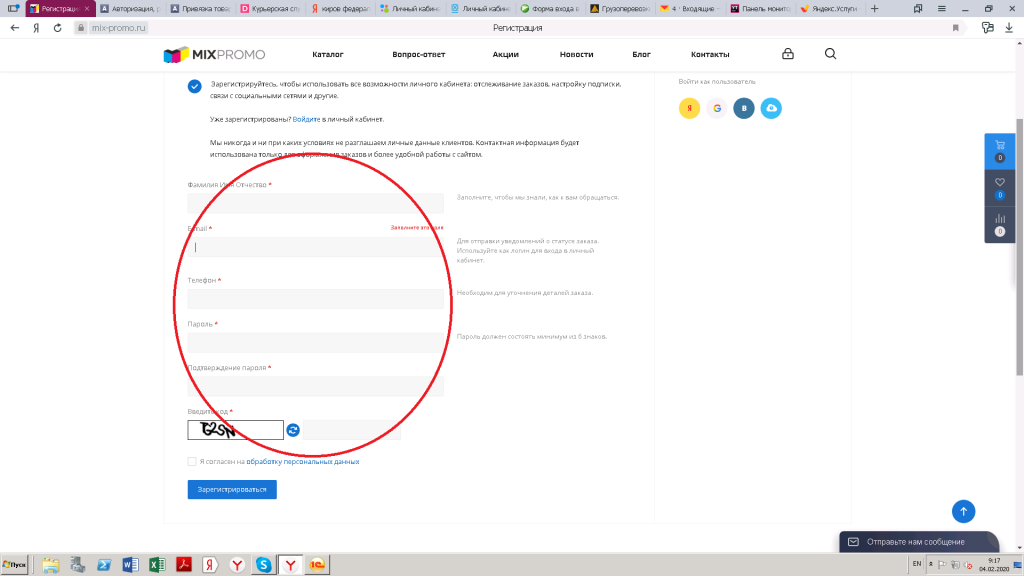This screenshot has height=576, width=1024.
Task: Click the Yandex social login icon
Action: pyautogui.click(x=689, y=109)
